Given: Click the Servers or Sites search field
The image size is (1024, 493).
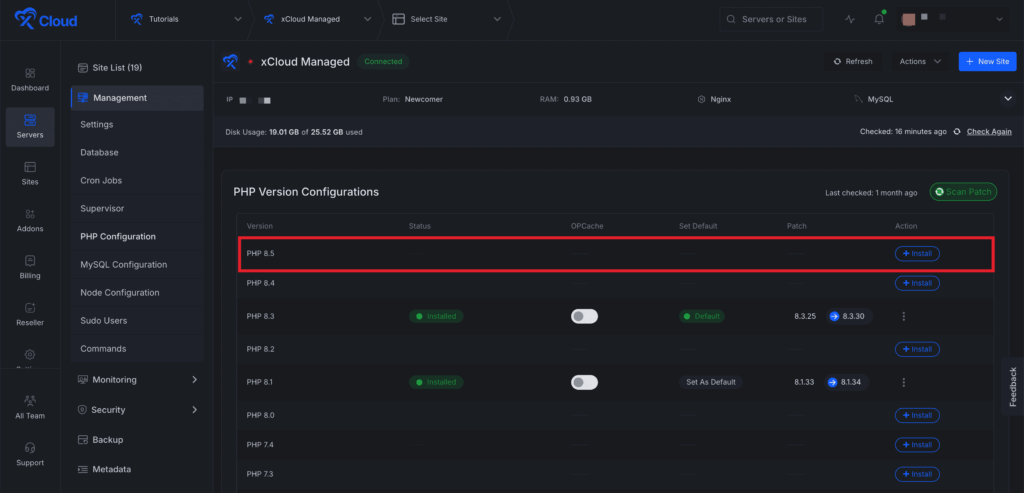Looking at the screenshot, I should tap(771, 19).
